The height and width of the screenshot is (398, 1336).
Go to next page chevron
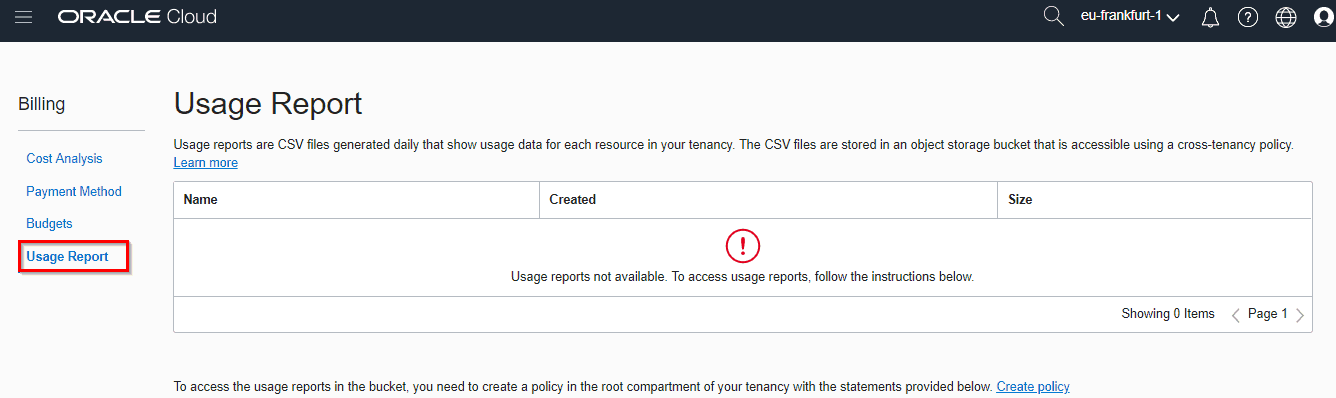pos(1300,315)
